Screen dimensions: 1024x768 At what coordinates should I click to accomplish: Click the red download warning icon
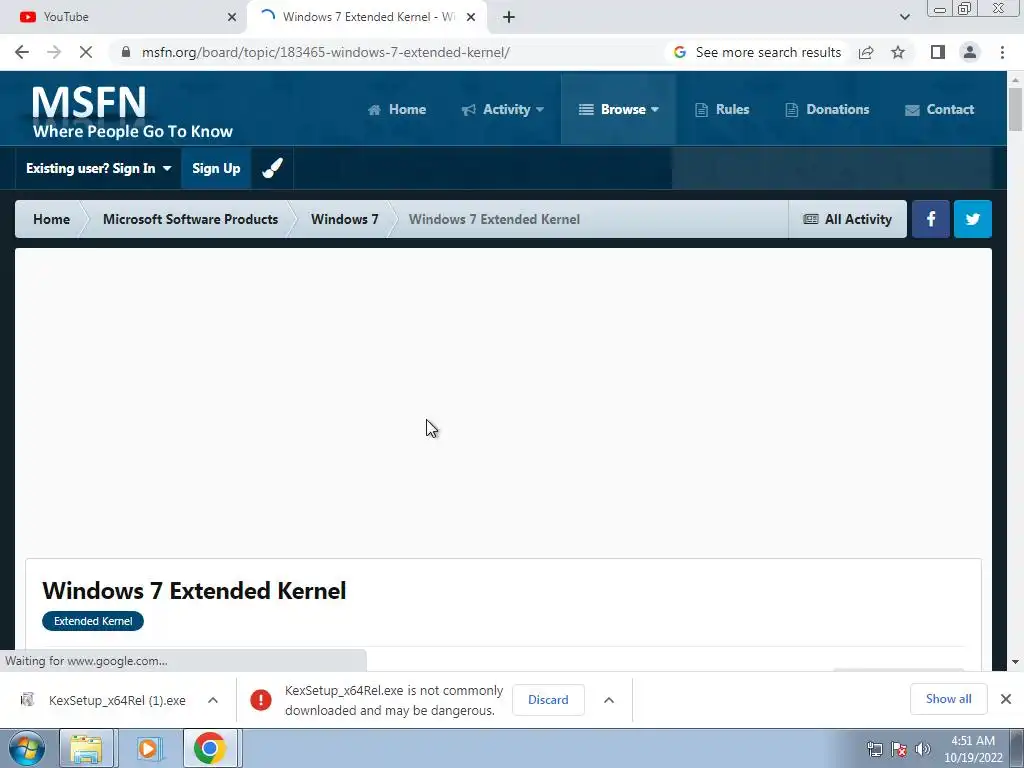261,700
